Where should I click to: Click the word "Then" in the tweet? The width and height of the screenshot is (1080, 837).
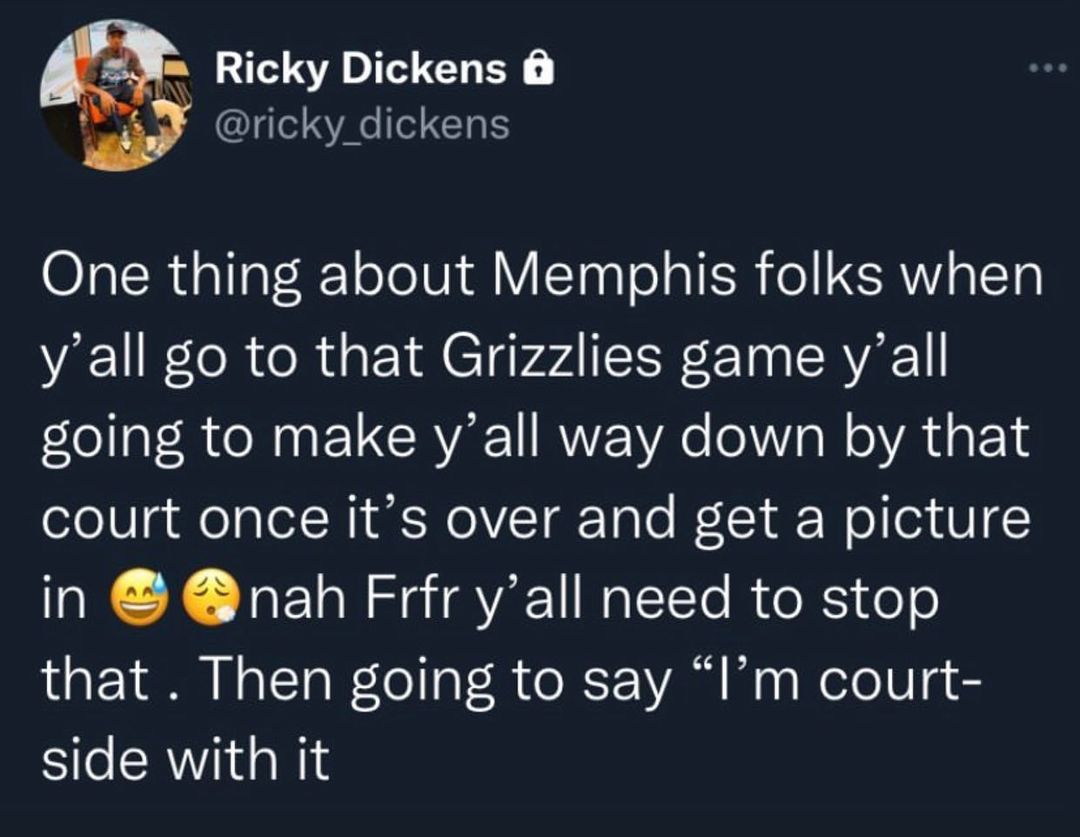267,680
